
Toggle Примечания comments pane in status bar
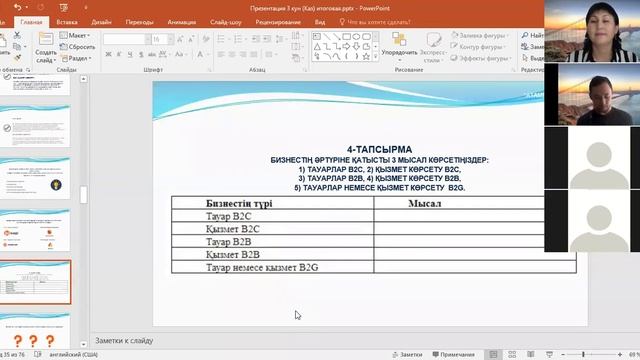(453, 354)
